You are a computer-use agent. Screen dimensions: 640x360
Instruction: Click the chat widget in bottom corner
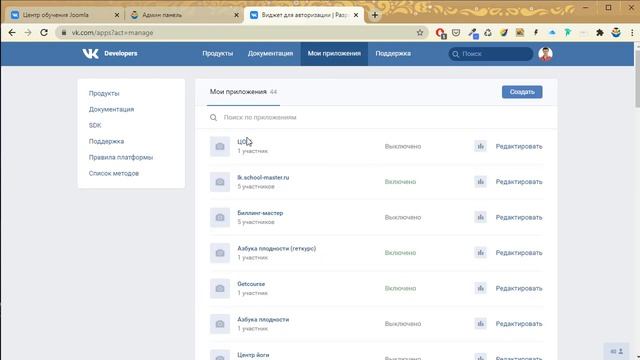(616, 351)
